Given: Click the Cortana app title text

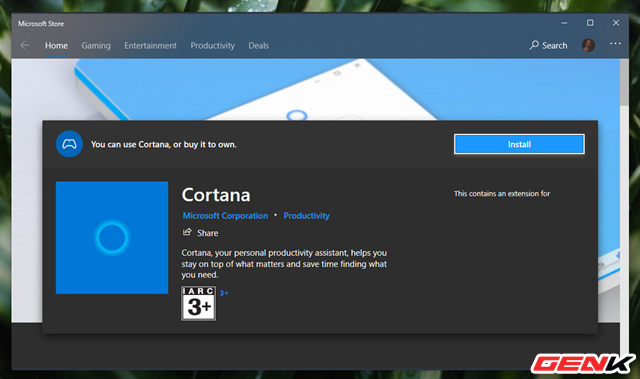Looking at the screenshot, I should coord(216,195).
